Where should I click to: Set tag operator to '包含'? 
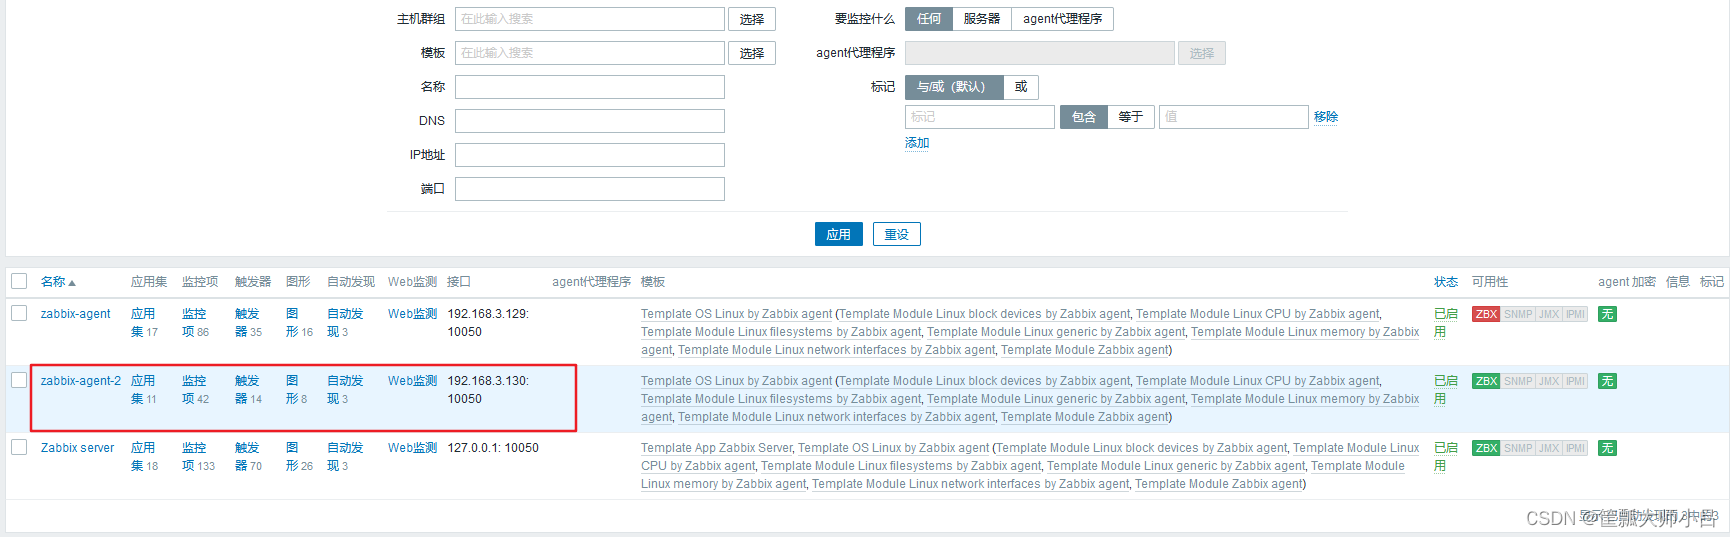coord(1084,117)
